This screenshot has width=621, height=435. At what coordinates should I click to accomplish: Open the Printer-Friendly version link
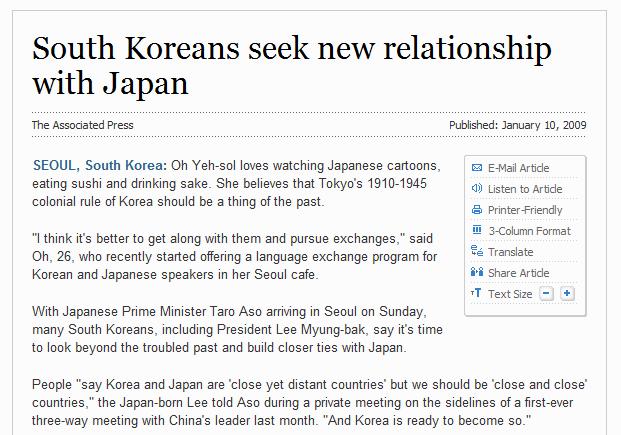(x=525, y=210)
